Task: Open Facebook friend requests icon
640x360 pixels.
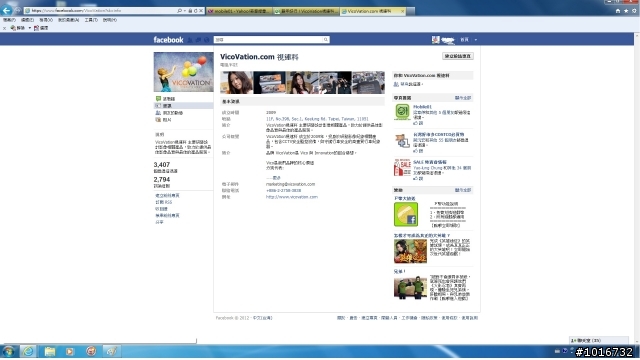Action: (x=190, y=40)
